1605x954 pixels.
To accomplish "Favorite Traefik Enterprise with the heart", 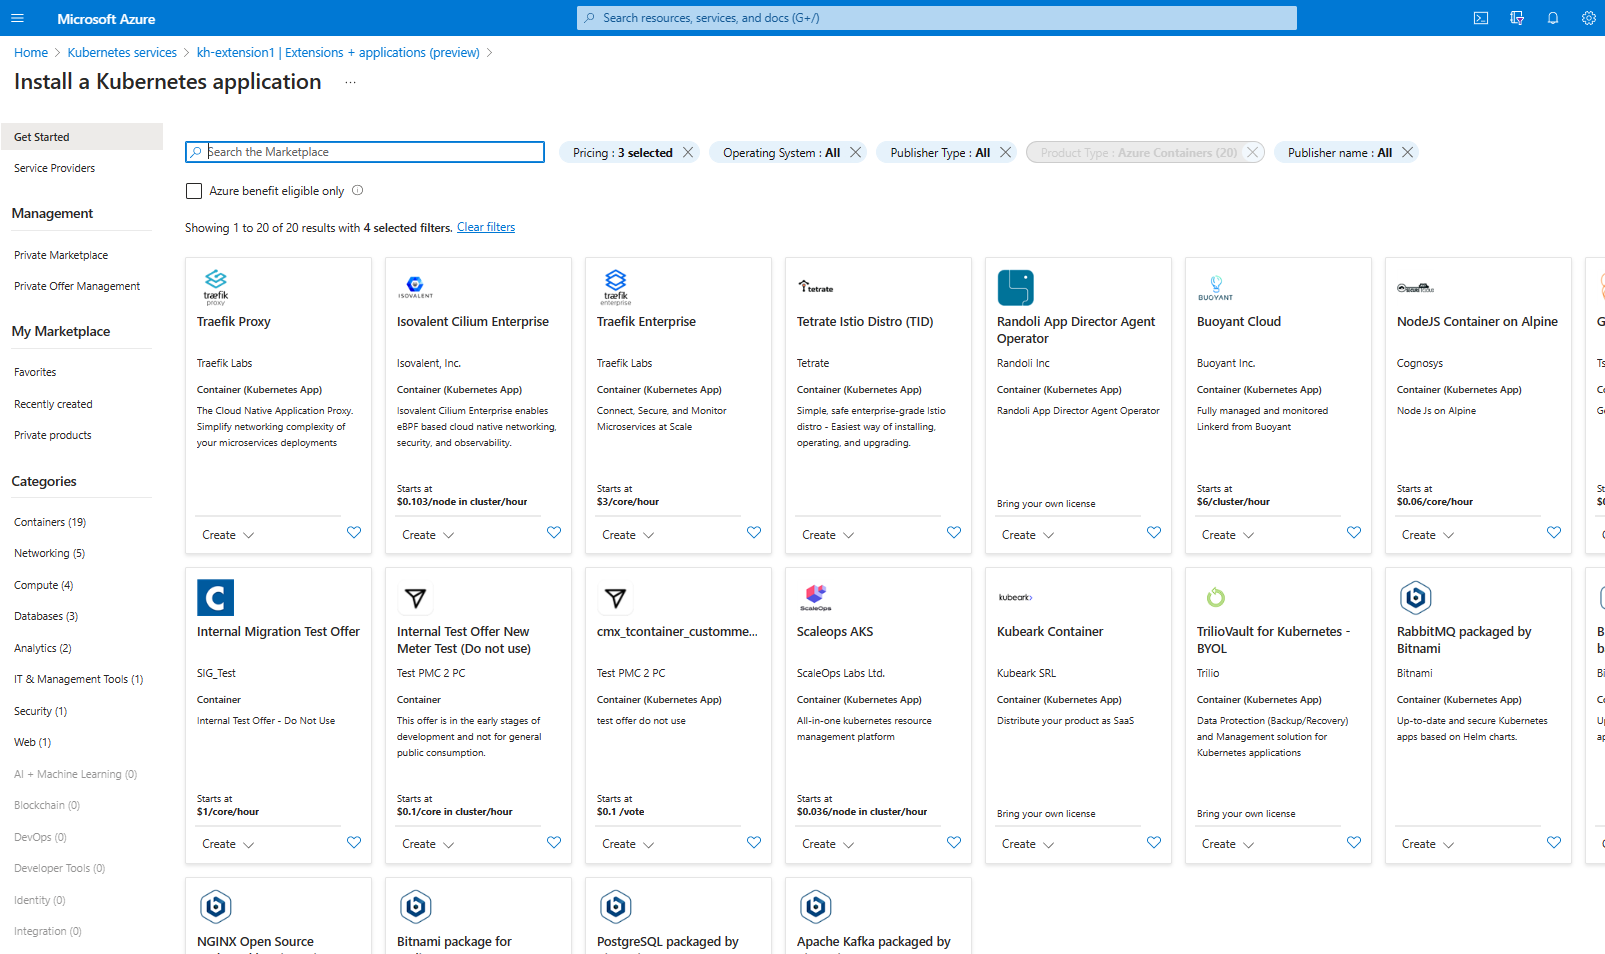I will click(x=754, y=532).
